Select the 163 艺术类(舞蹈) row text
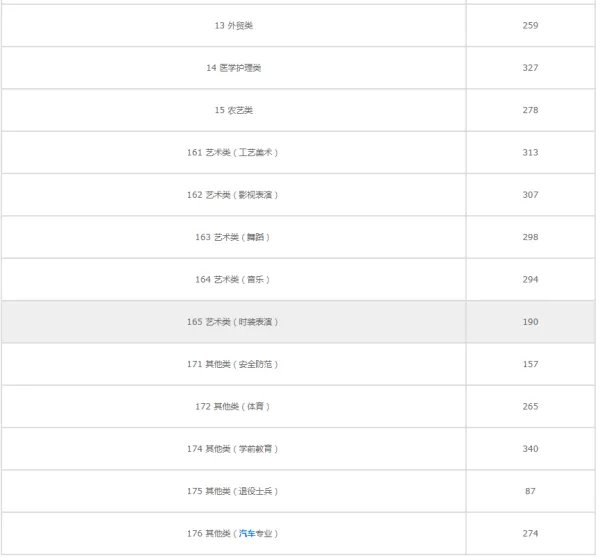600x558 pixels. (x=233, y=237)
